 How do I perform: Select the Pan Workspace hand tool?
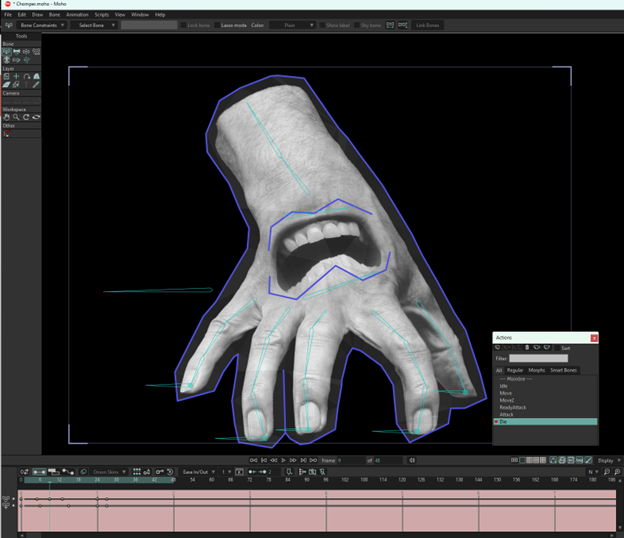(7, 117)
